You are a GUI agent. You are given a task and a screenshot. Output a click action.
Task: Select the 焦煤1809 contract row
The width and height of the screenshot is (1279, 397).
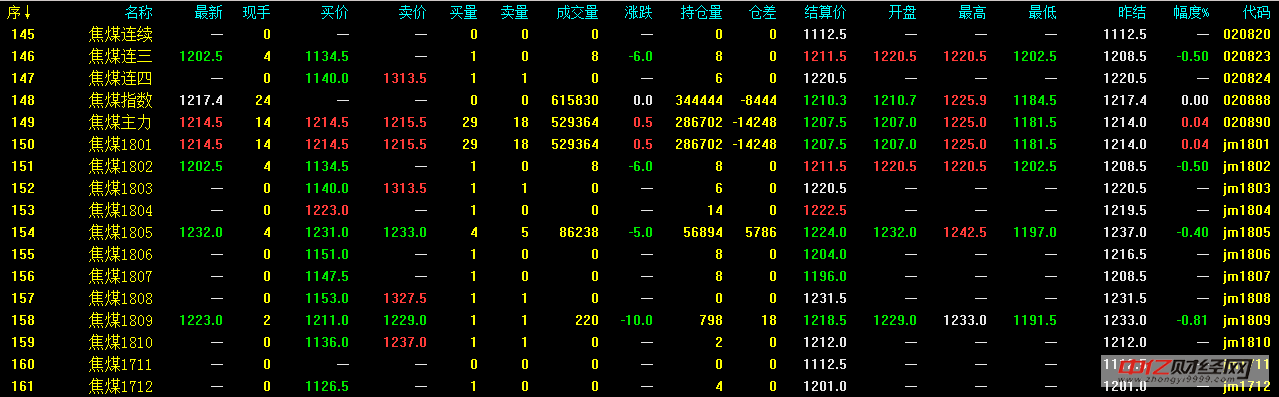coord(640,320)
